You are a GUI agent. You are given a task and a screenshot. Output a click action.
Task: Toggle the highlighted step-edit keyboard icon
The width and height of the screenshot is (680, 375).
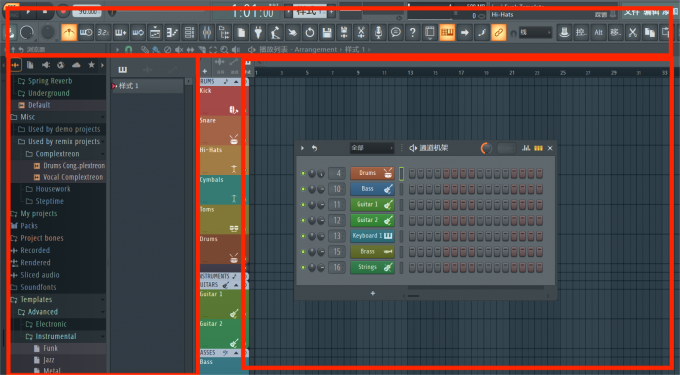pyautogui.click(x=447, y=33)
